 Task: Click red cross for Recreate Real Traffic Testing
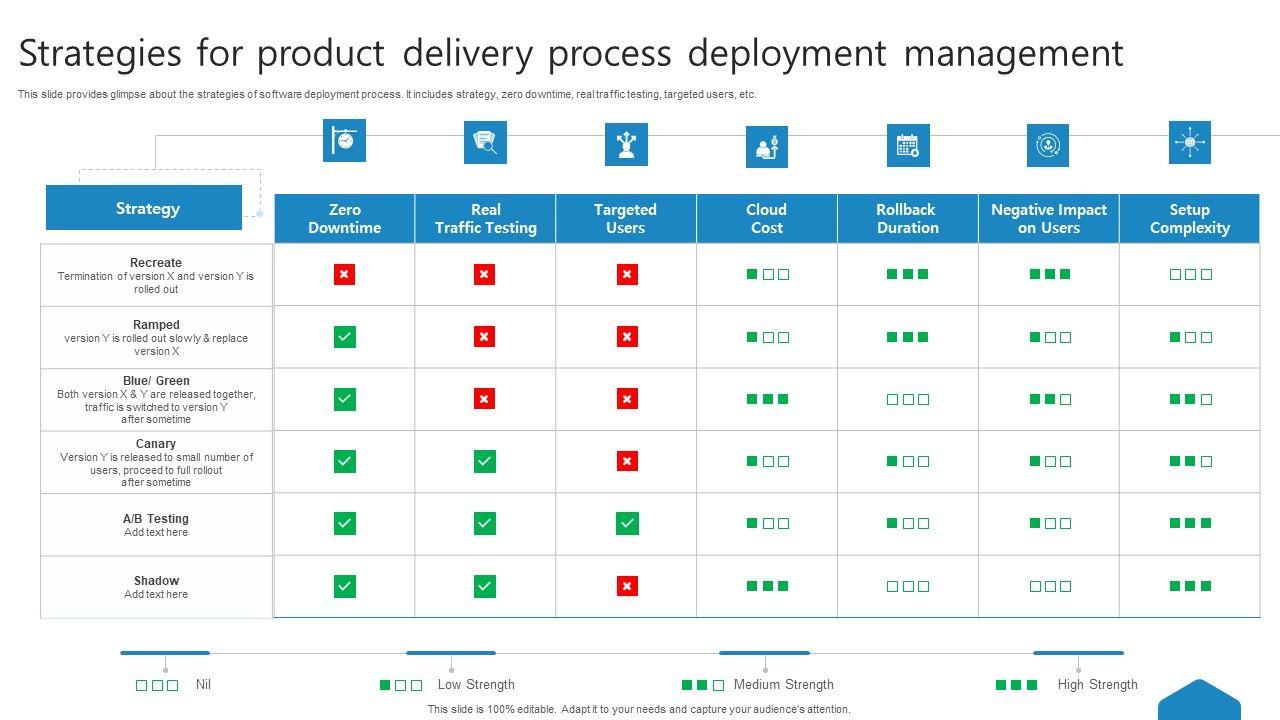point(485,274)
